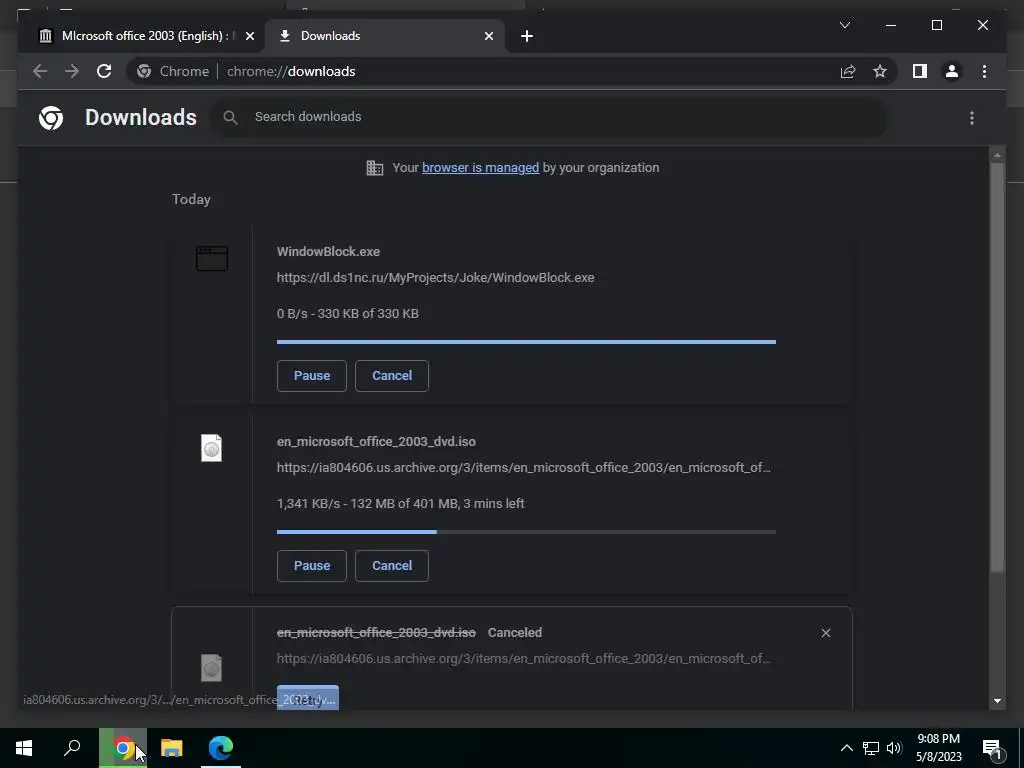Viewport: 1024px width, 768px height.
Task: Cancel the WindowBlock.exe download
Action: coord(392,376)
